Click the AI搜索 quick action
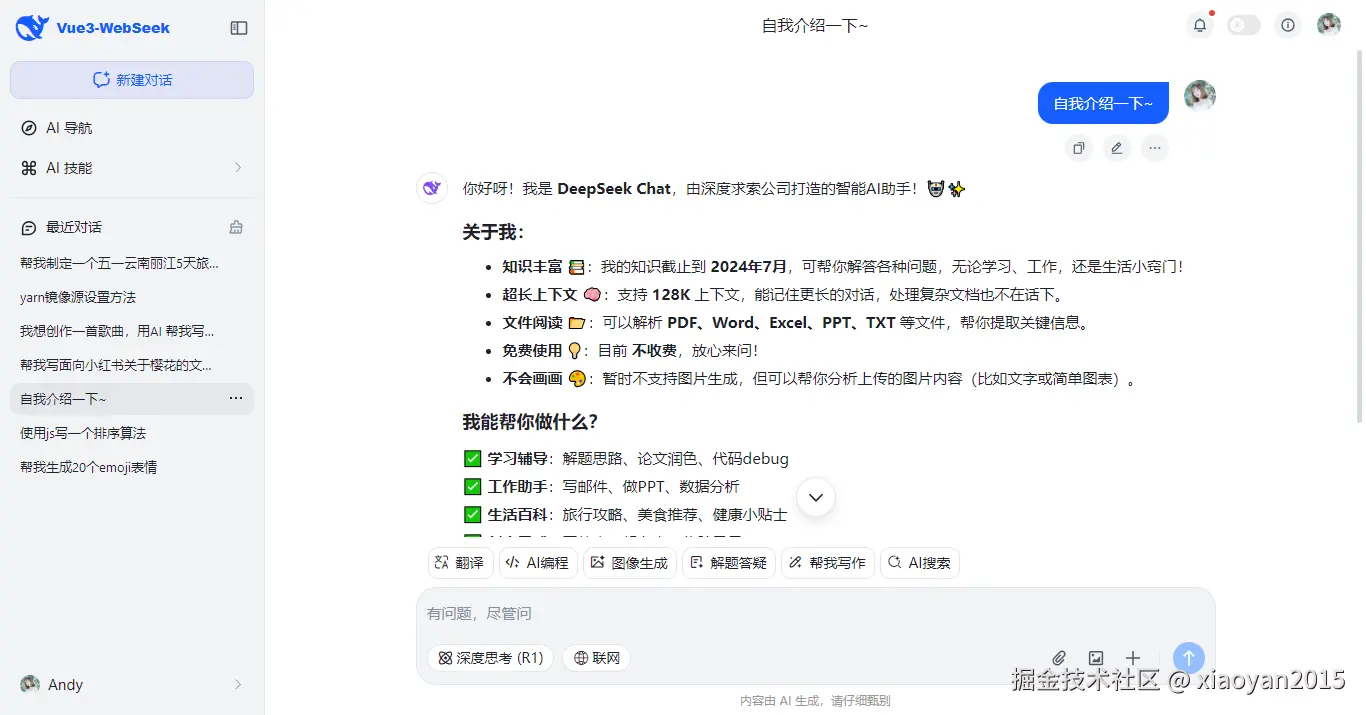 click(919, 563)
